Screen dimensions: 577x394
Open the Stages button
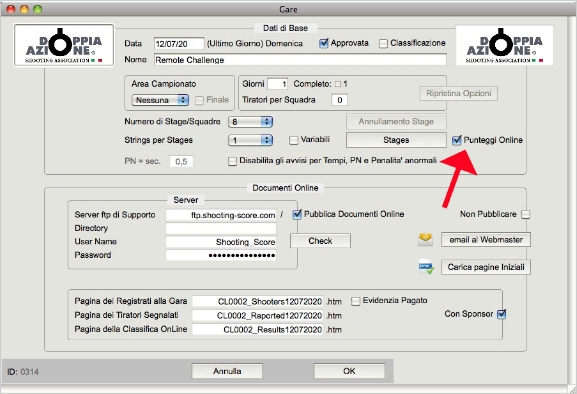[x=396, y=140]
